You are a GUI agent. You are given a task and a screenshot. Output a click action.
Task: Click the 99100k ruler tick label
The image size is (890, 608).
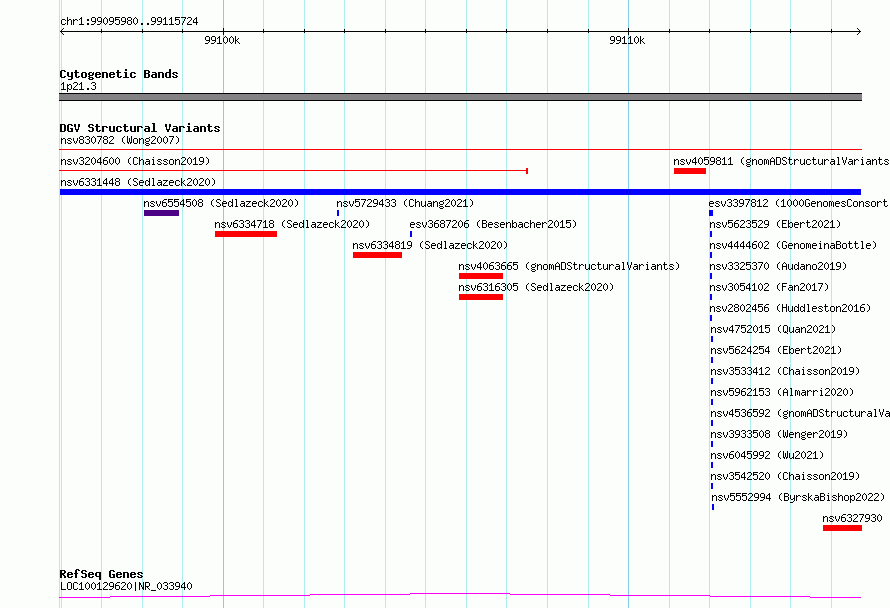click(x=222, y=40)
